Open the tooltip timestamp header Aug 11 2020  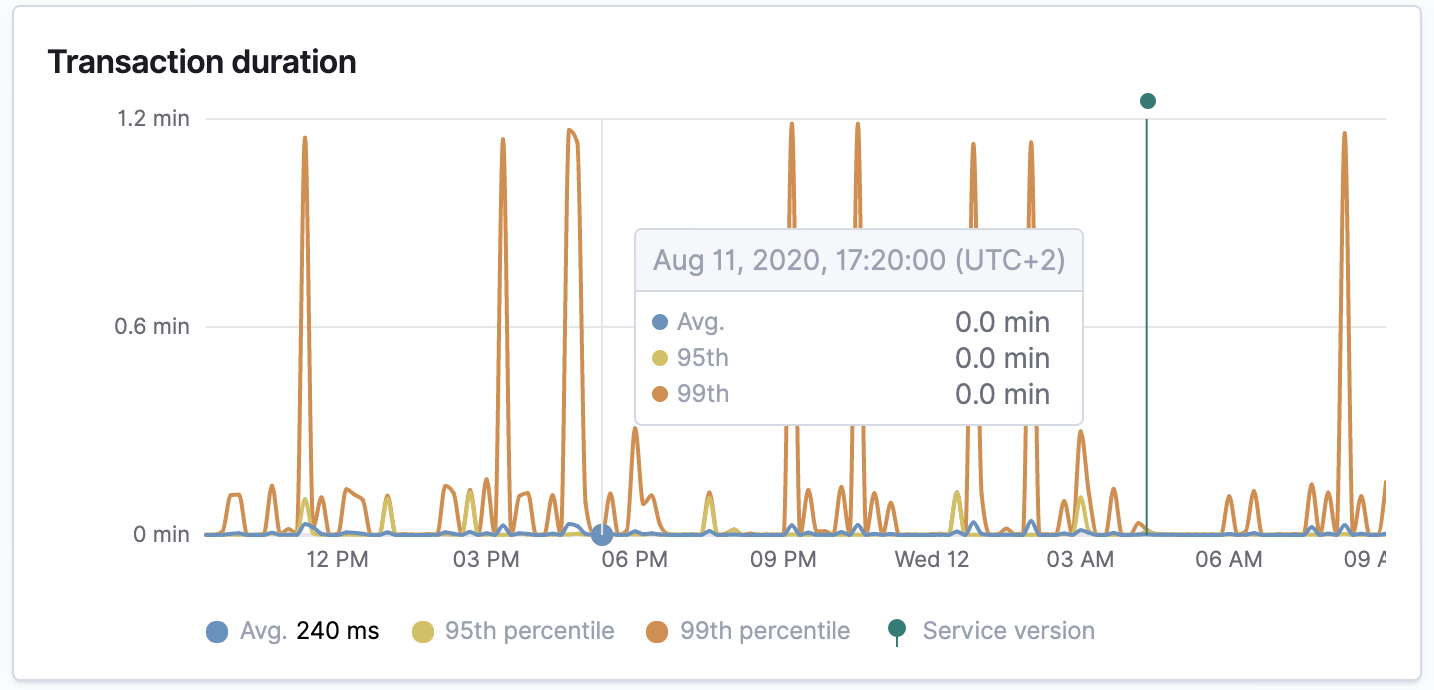click(858, 258)
